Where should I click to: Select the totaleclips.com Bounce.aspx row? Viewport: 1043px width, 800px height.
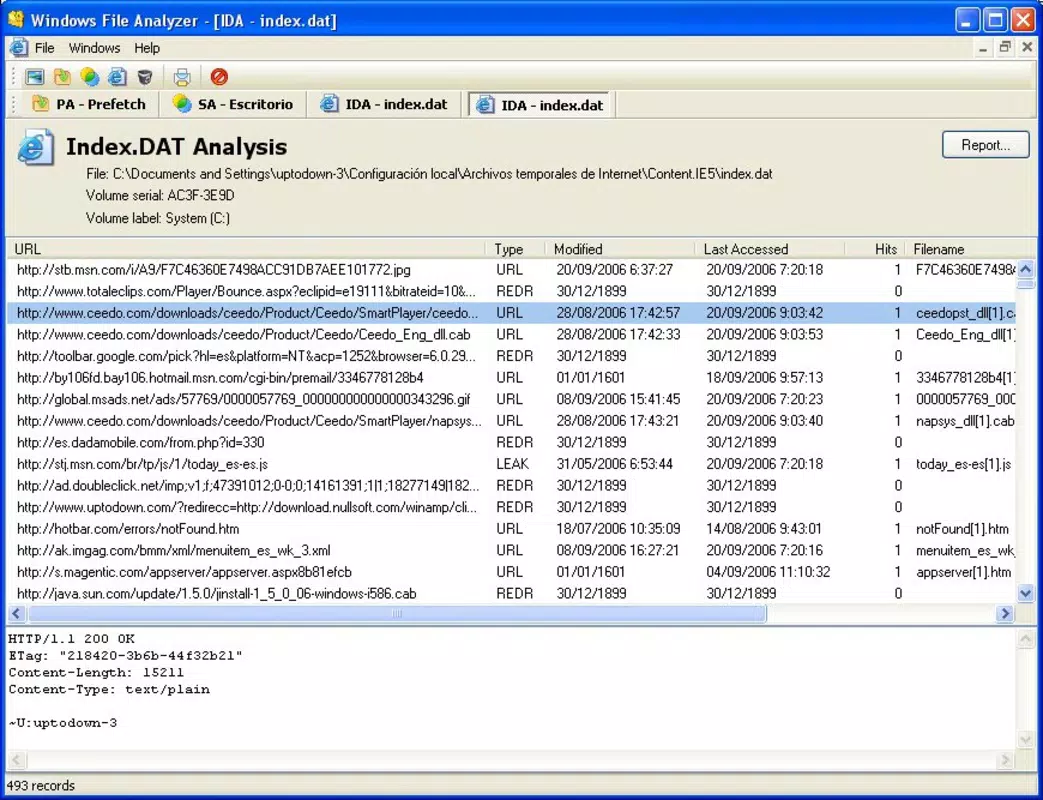pos(511,291)
